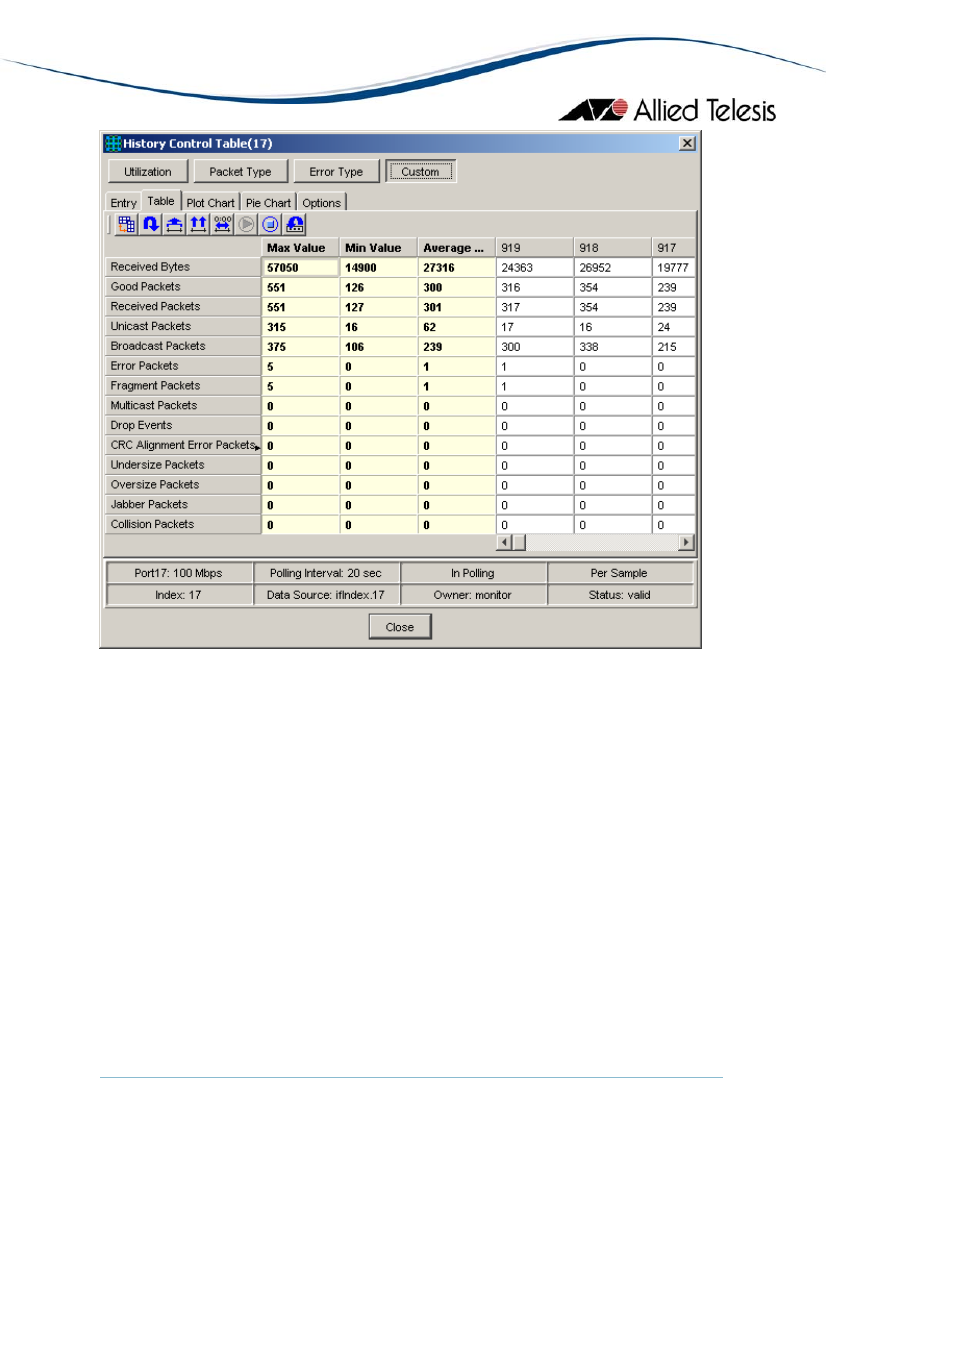Viewport: 954px width, 1350px height.
Task: Click the Average column header
Action: [456, 248]
